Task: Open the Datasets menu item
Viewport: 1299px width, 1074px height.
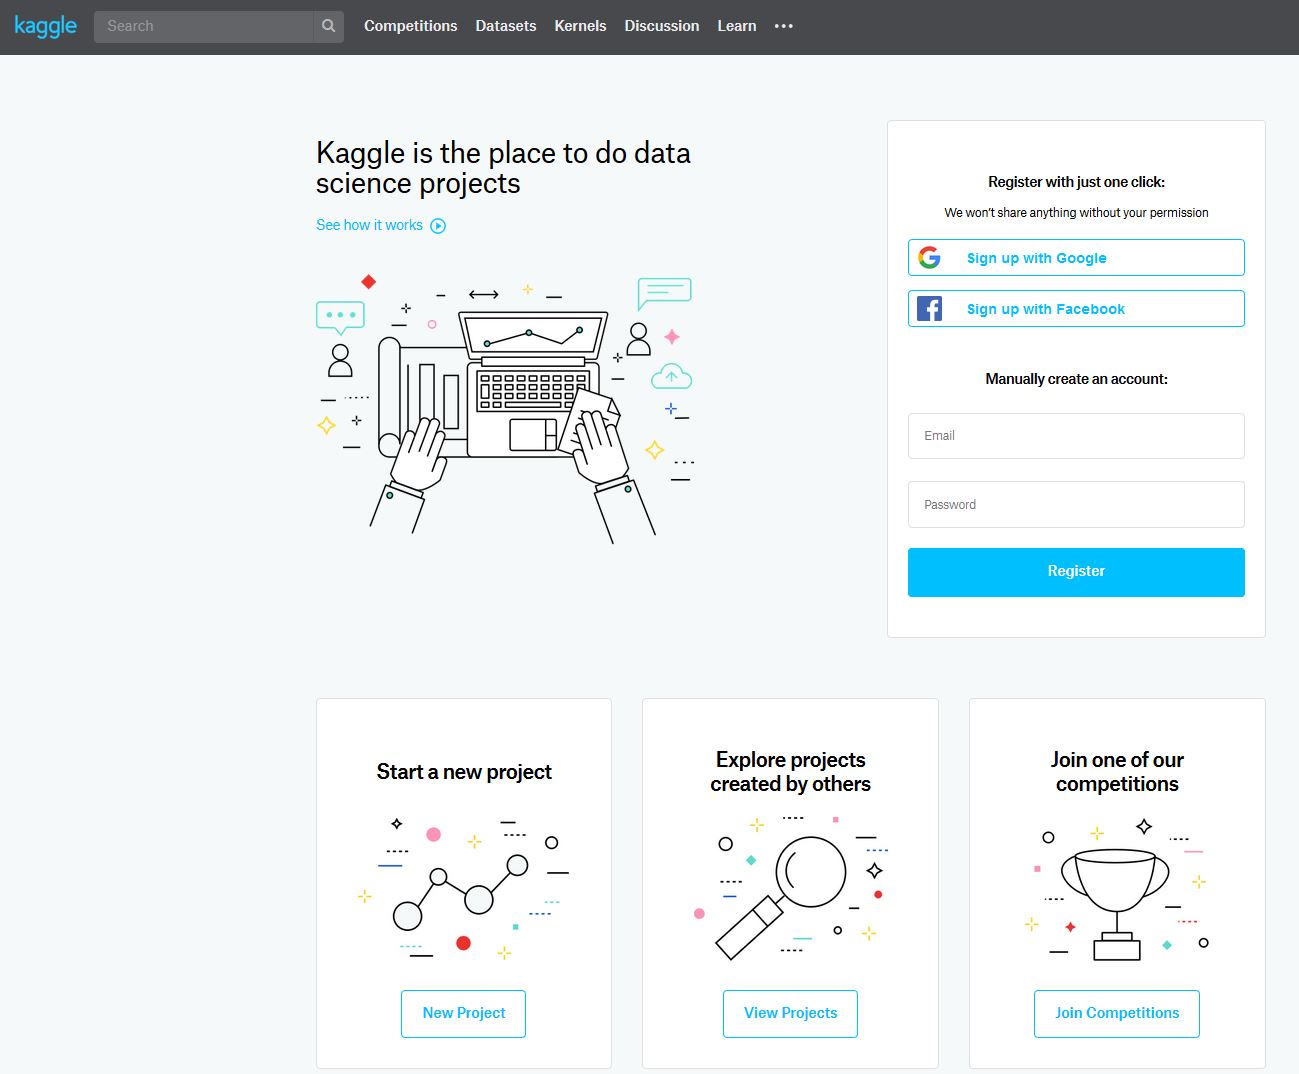Action: click(x=506, y=26)
